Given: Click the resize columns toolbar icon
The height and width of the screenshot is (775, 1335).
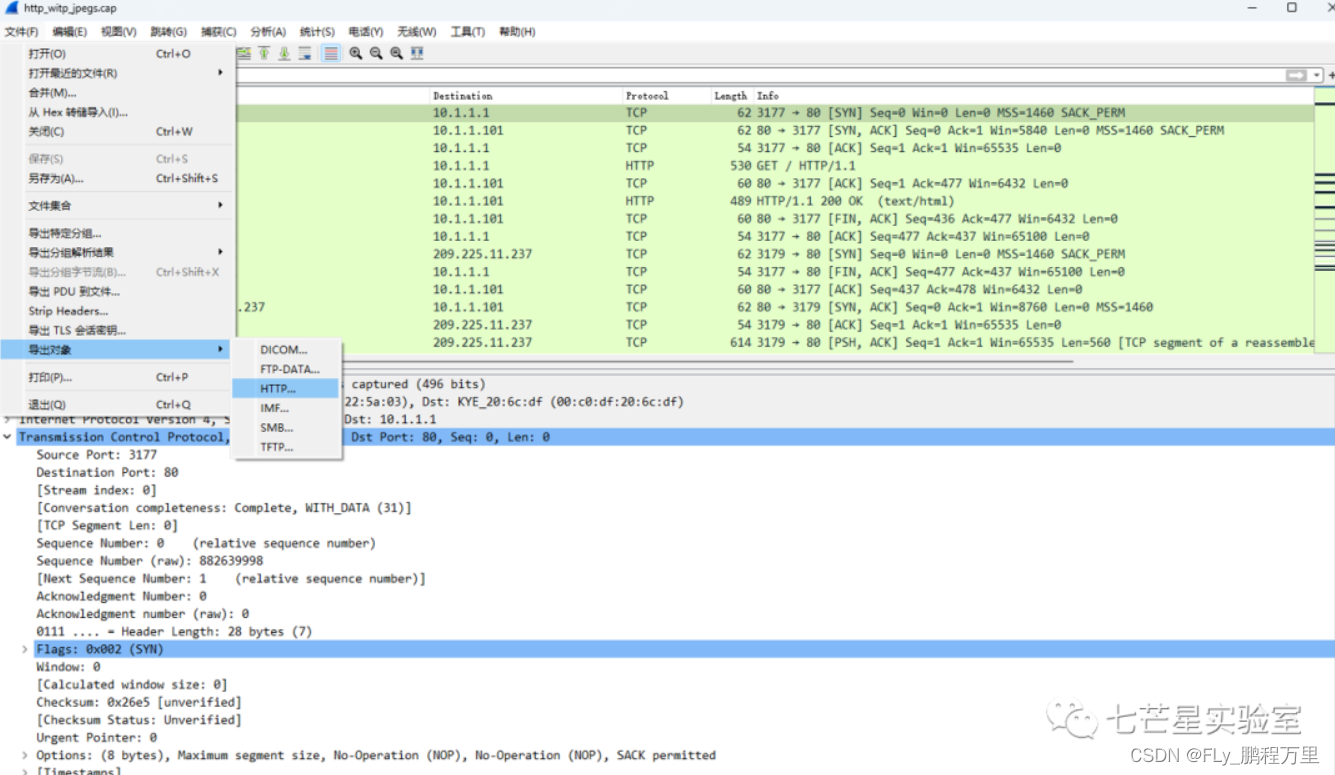Looking at the screenshot, I should 417,53.
